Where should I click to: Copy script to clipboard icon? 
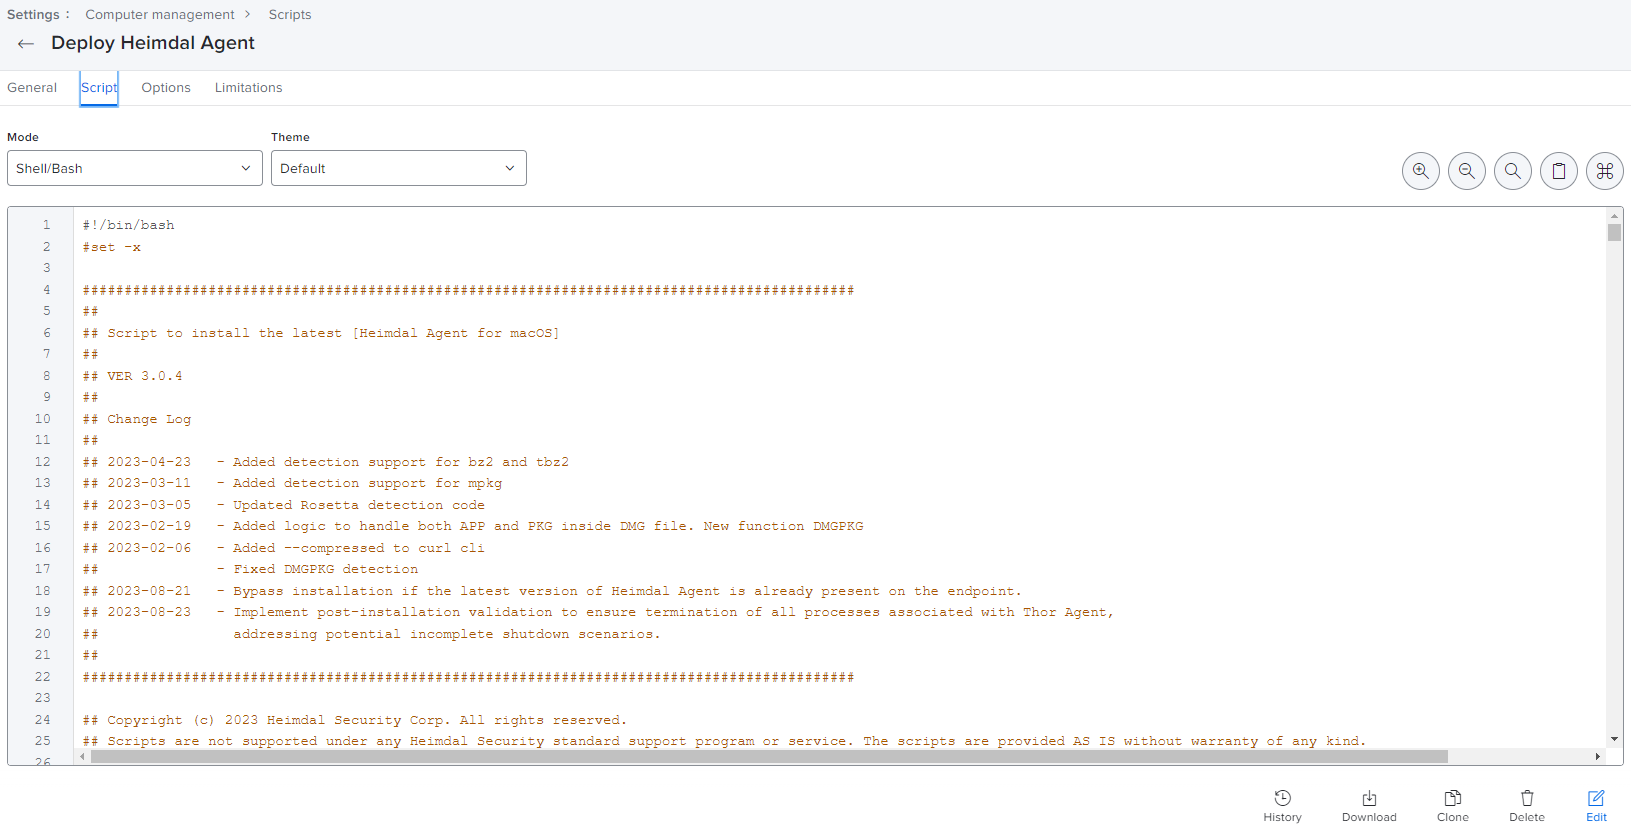click(x=1559, y=171)
